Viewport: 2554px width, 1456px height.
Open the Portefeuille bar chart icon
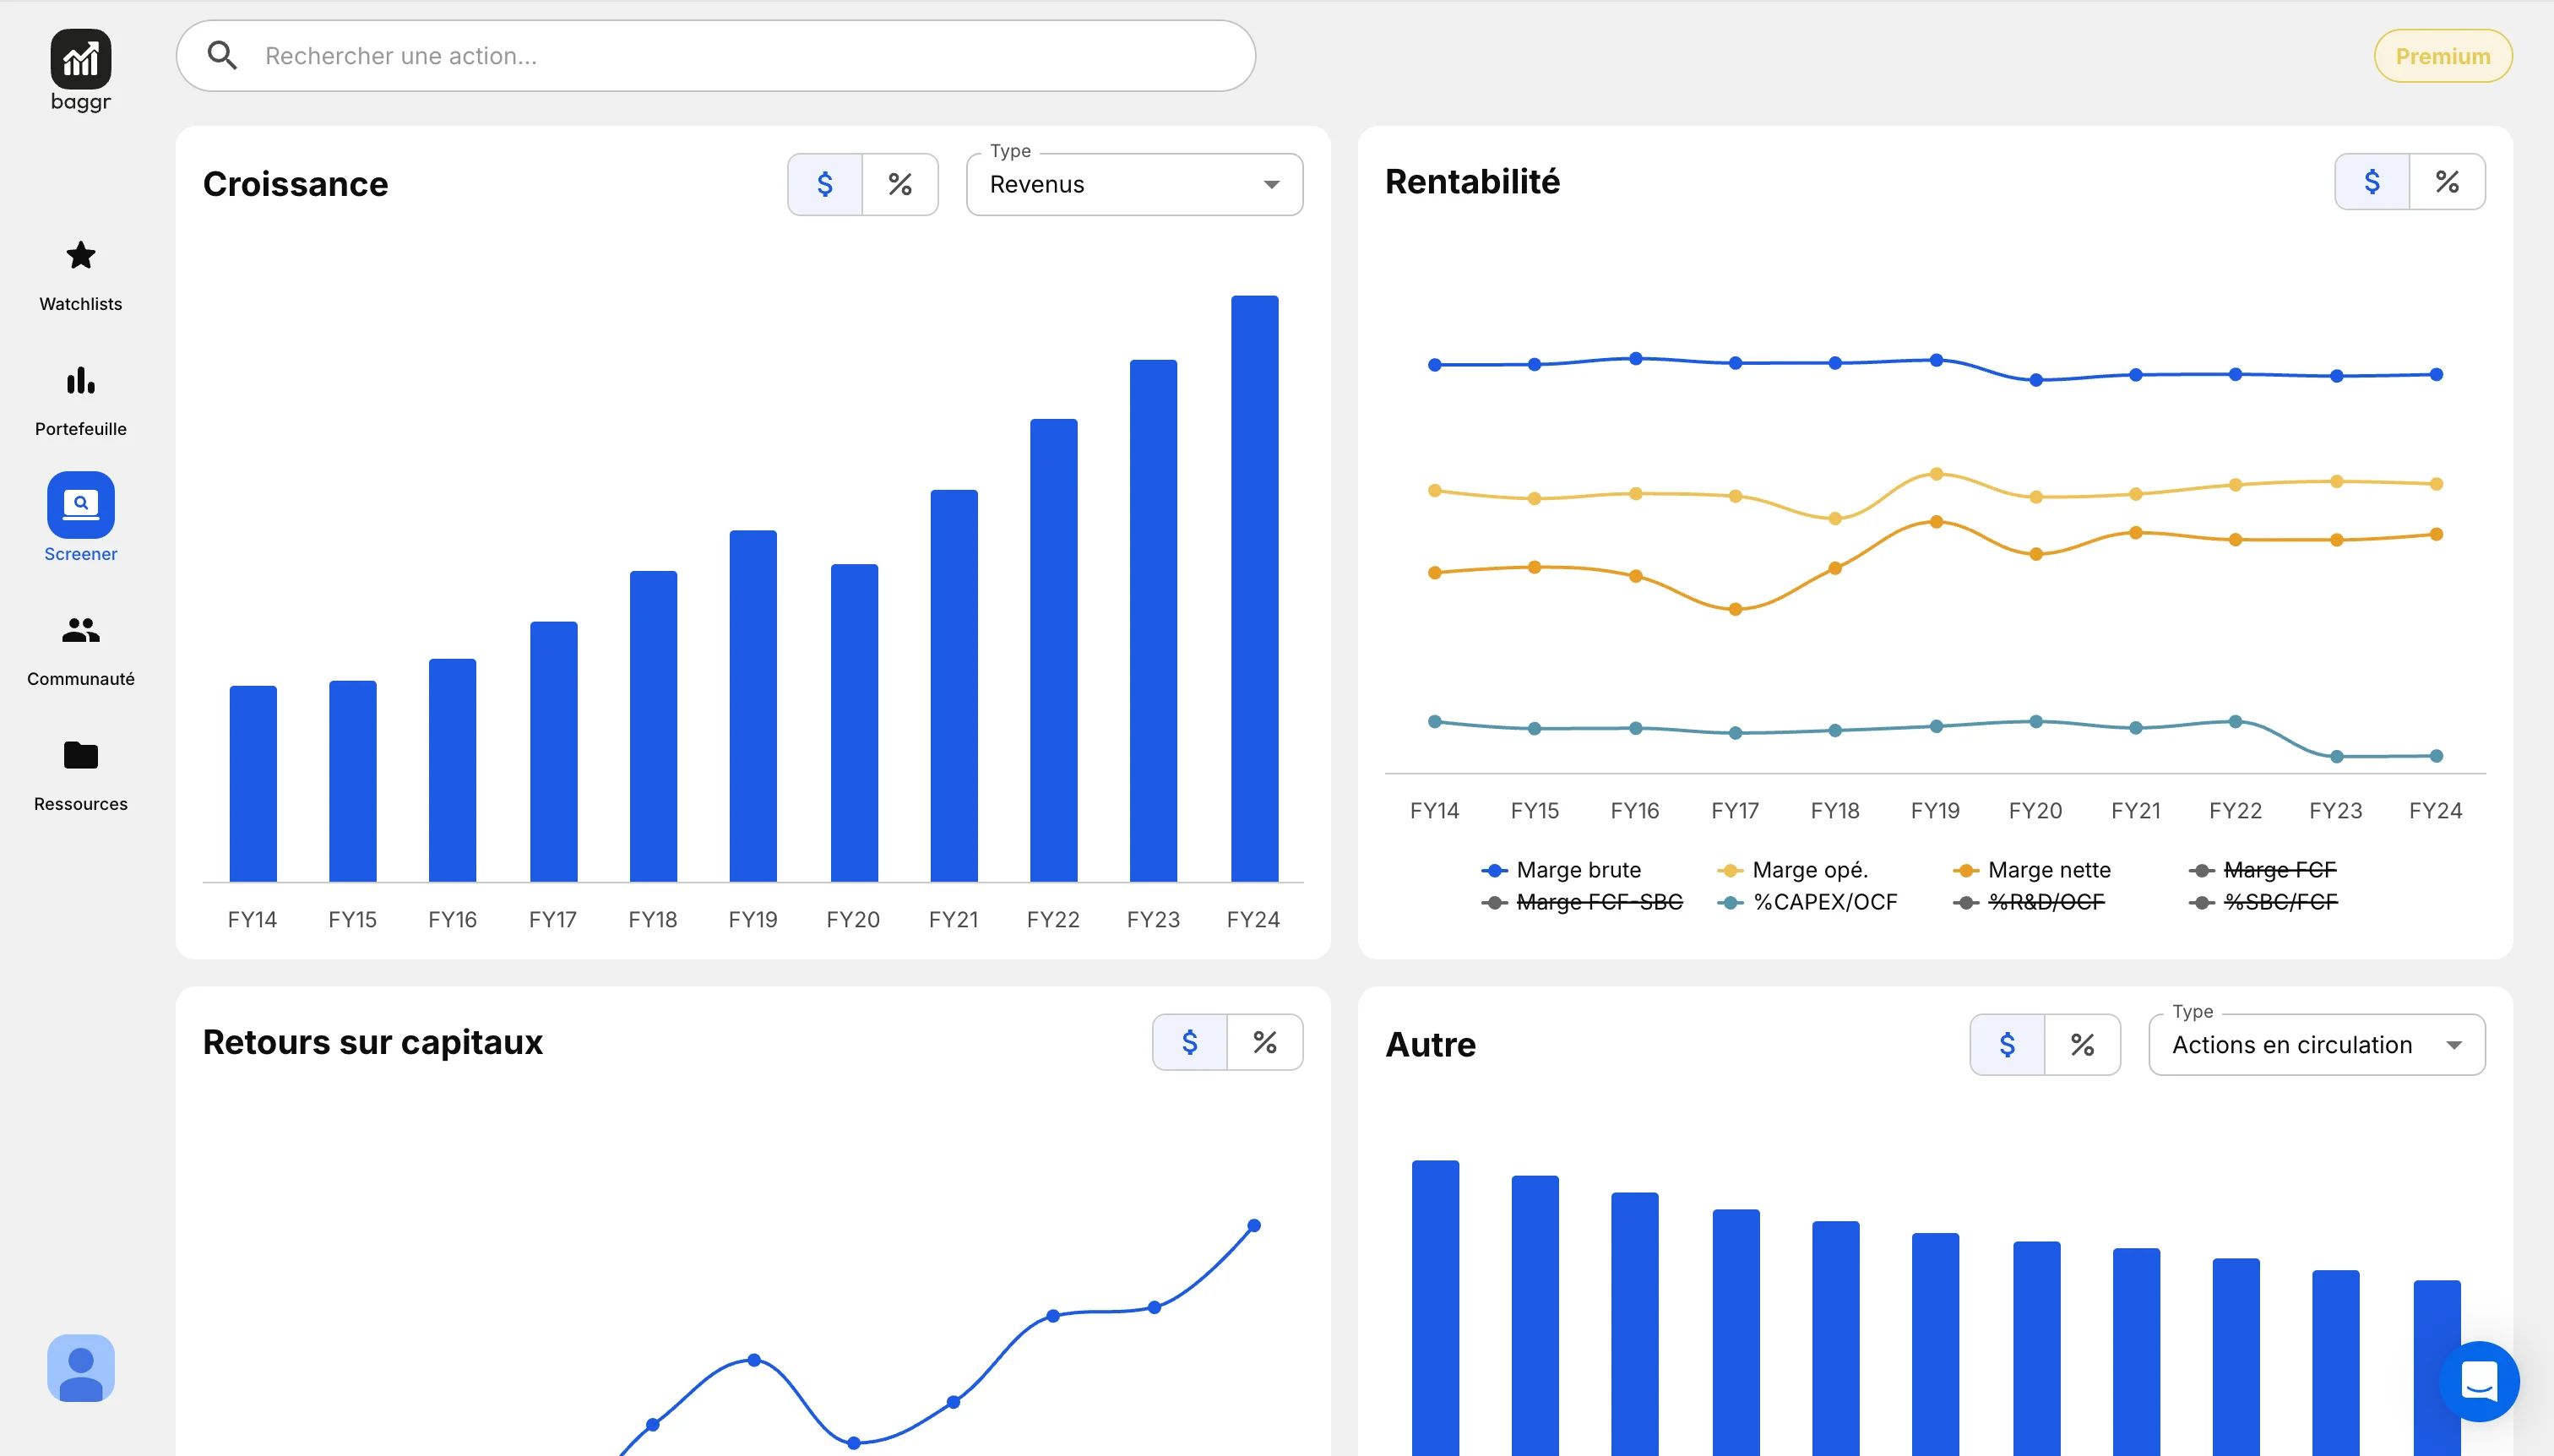coord(80,381)
